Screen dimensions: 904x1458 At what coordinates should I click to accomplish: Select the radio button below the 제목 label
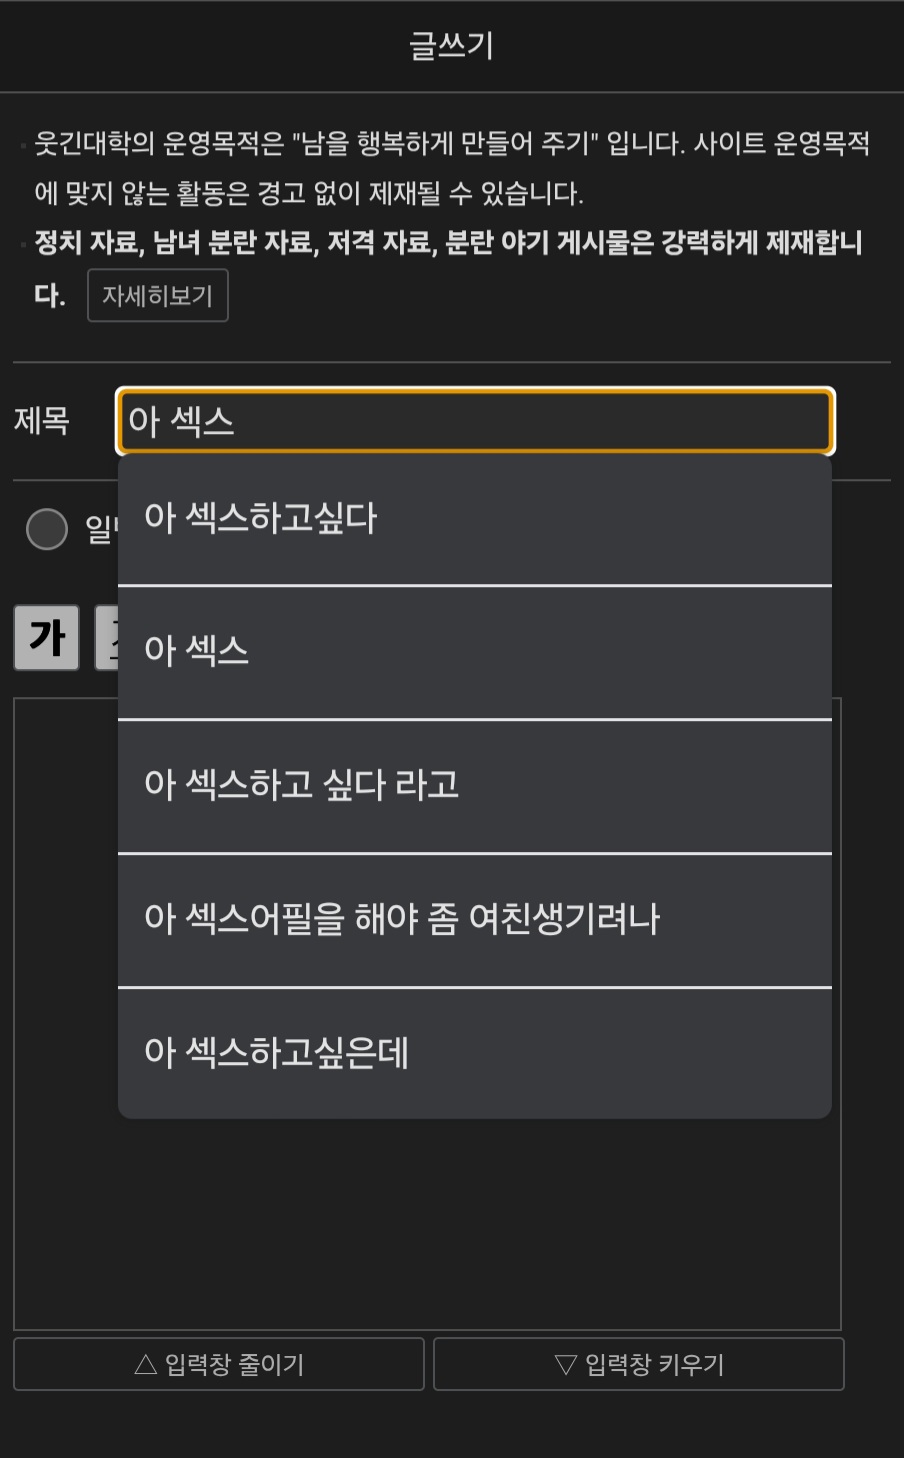pyautogui.click(x=47, y=529)
